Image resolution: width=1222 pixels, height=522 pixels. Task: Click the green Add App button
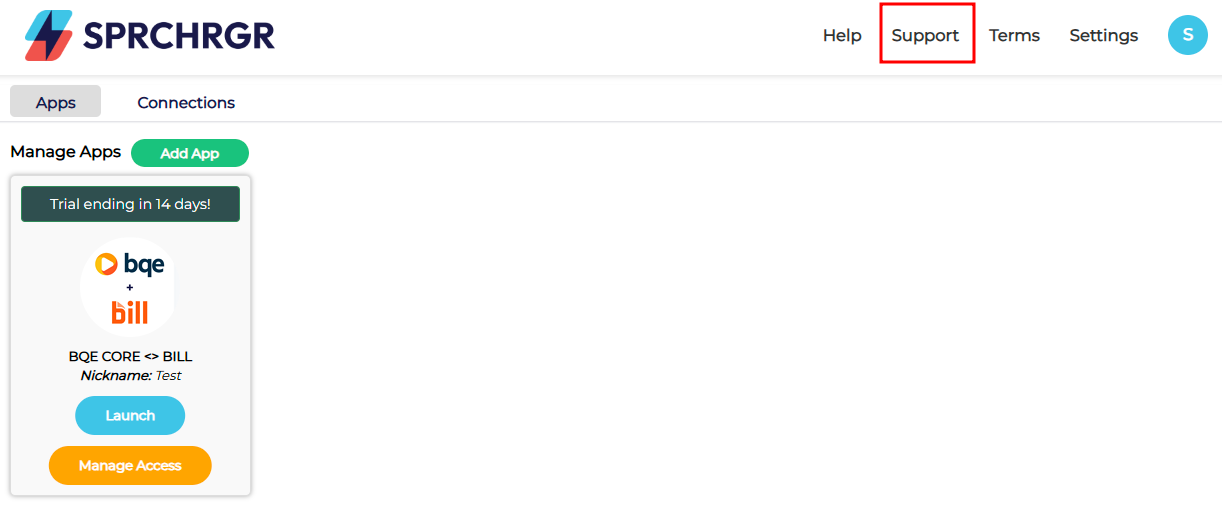pyautogui.click(x=190, y=153)
